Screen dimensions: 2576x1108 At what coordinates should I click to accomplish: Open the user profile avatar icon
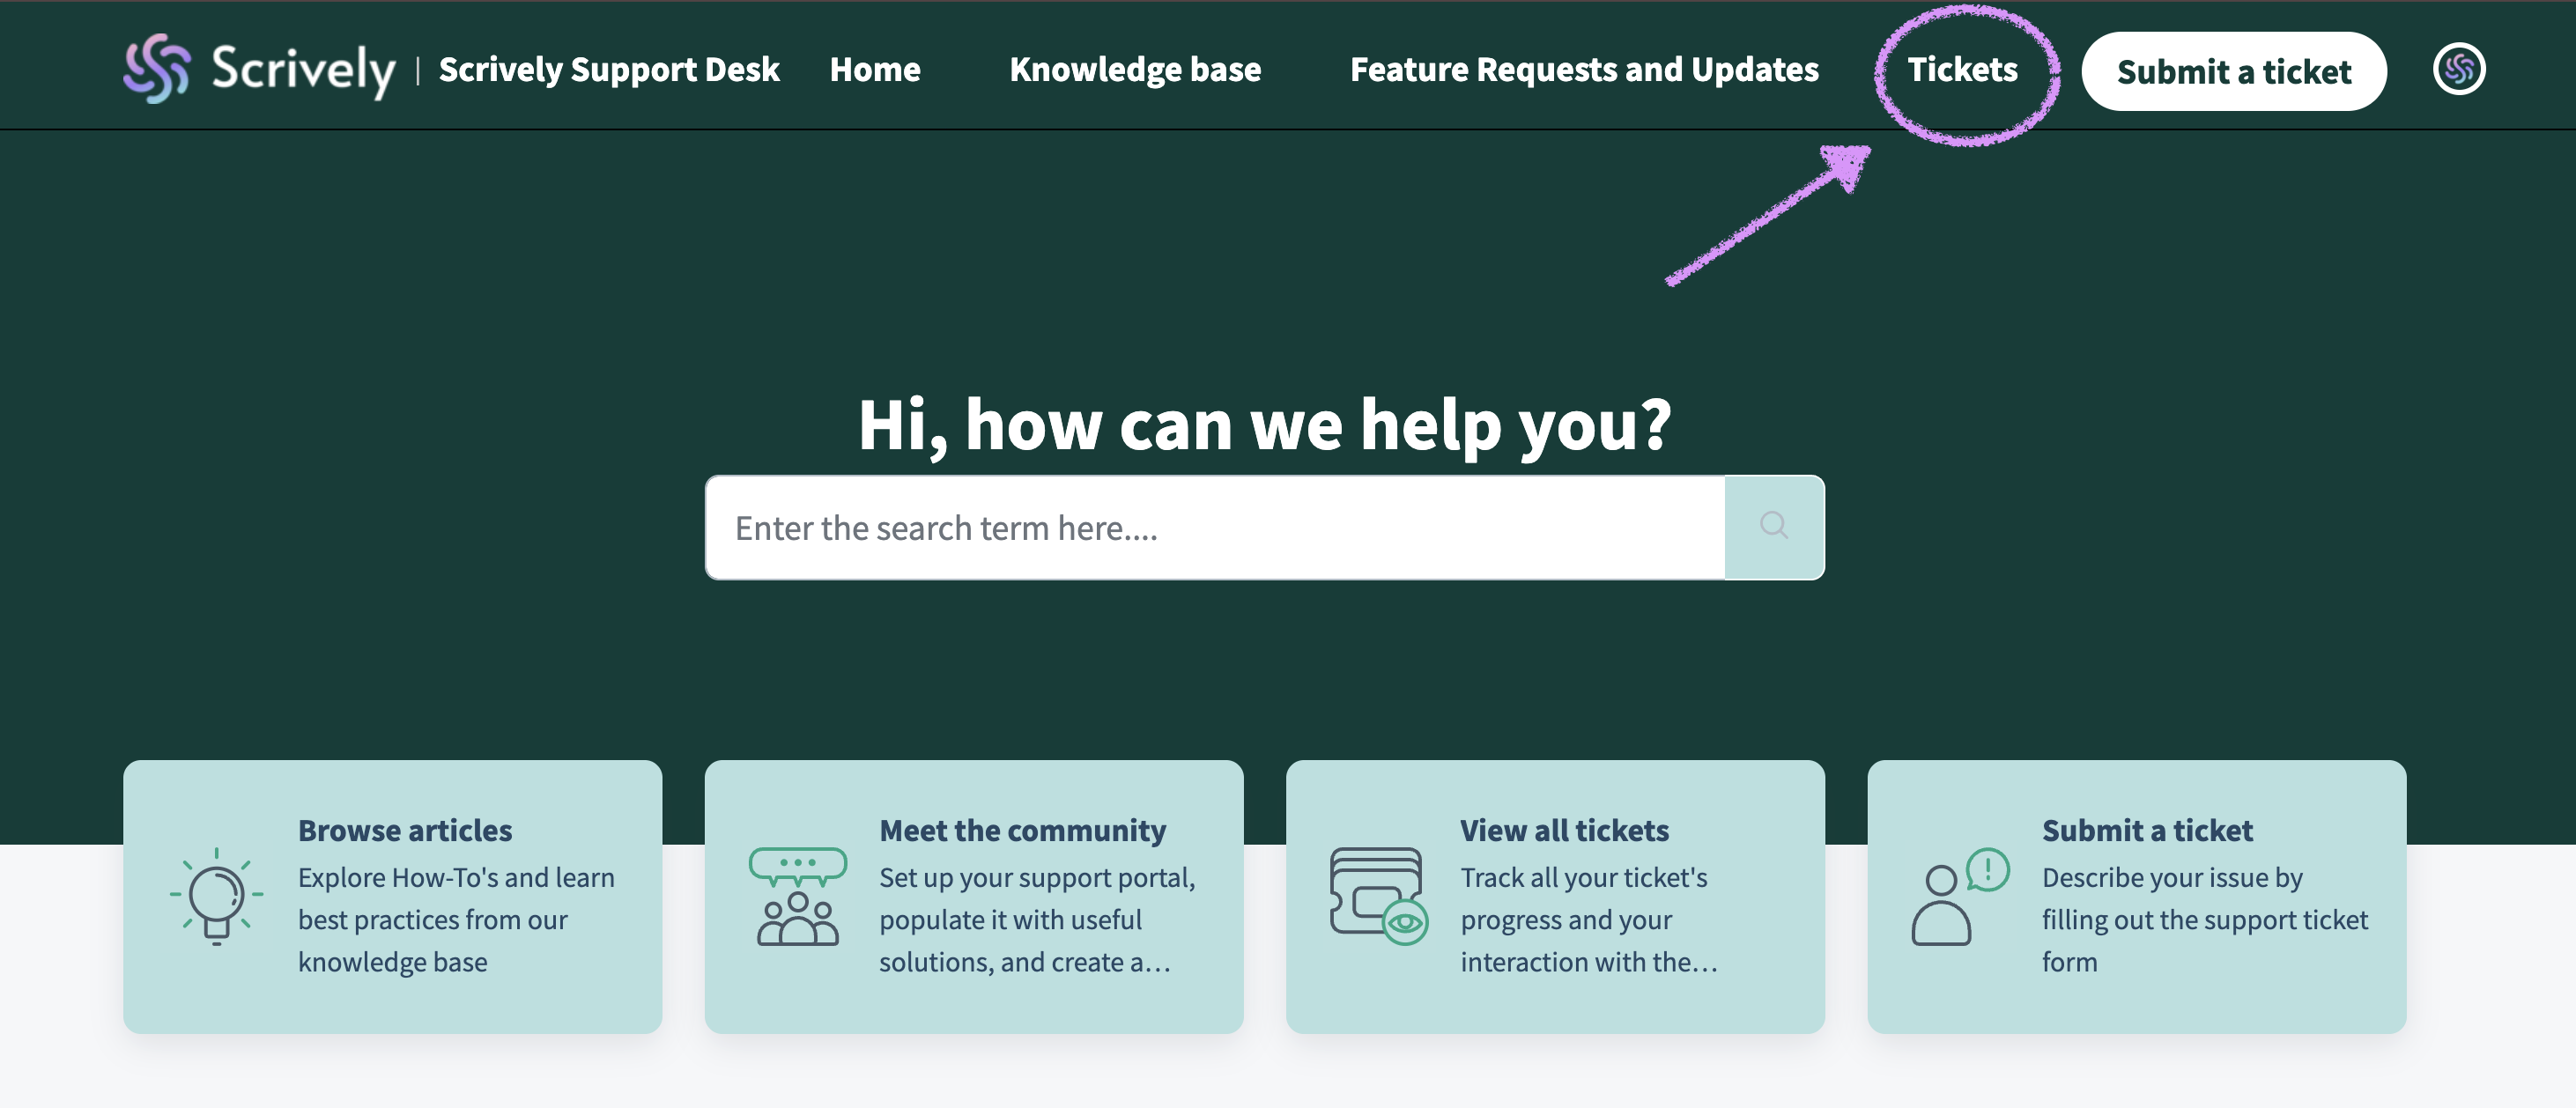tap(2458, 69)
